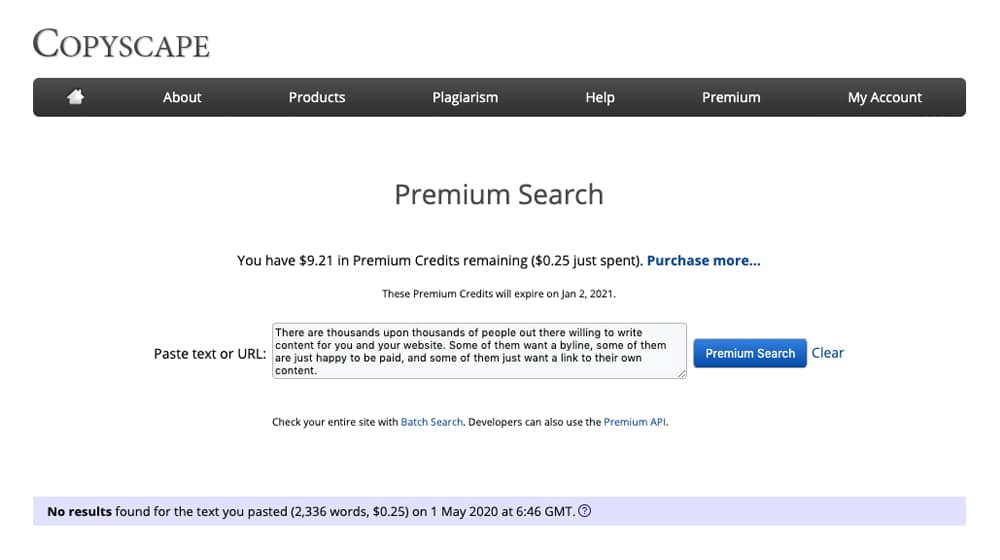
Task: Click the home icon in the navigation bar
Action: pyautogui.click(x=75, y=97)
